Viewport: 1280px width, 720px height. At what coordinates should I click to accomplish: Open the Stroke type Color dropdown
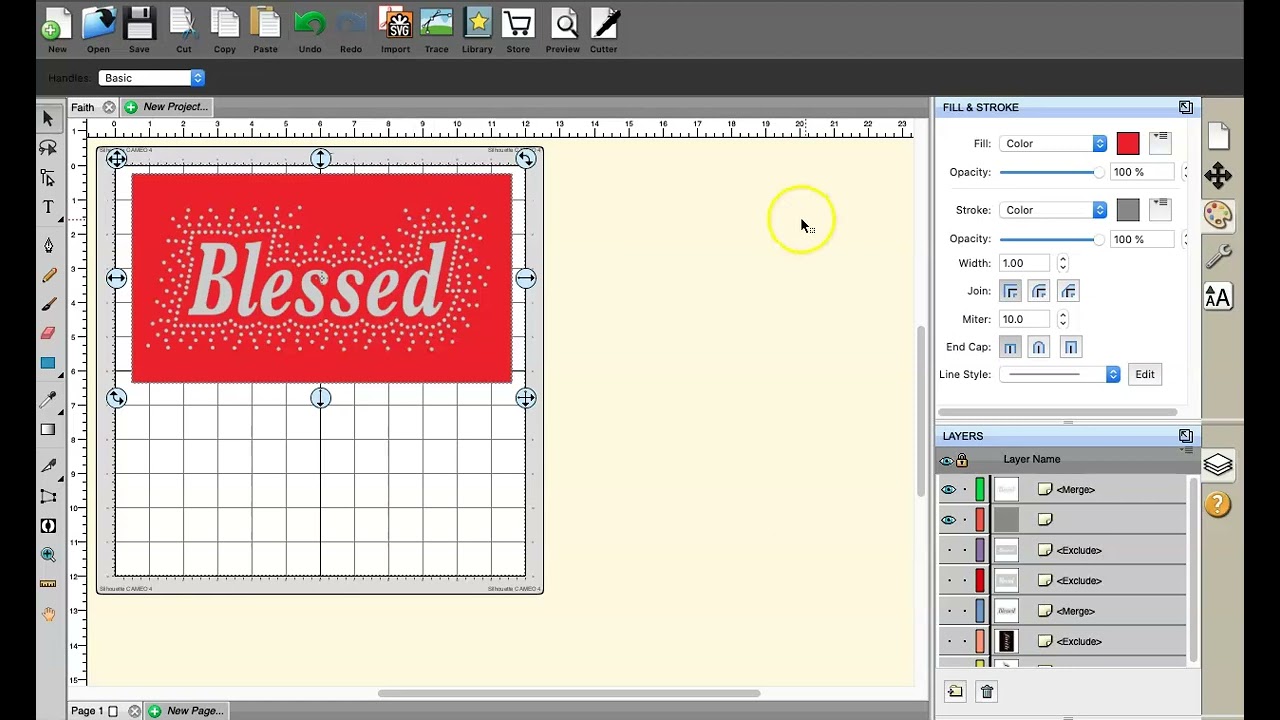1053,210
